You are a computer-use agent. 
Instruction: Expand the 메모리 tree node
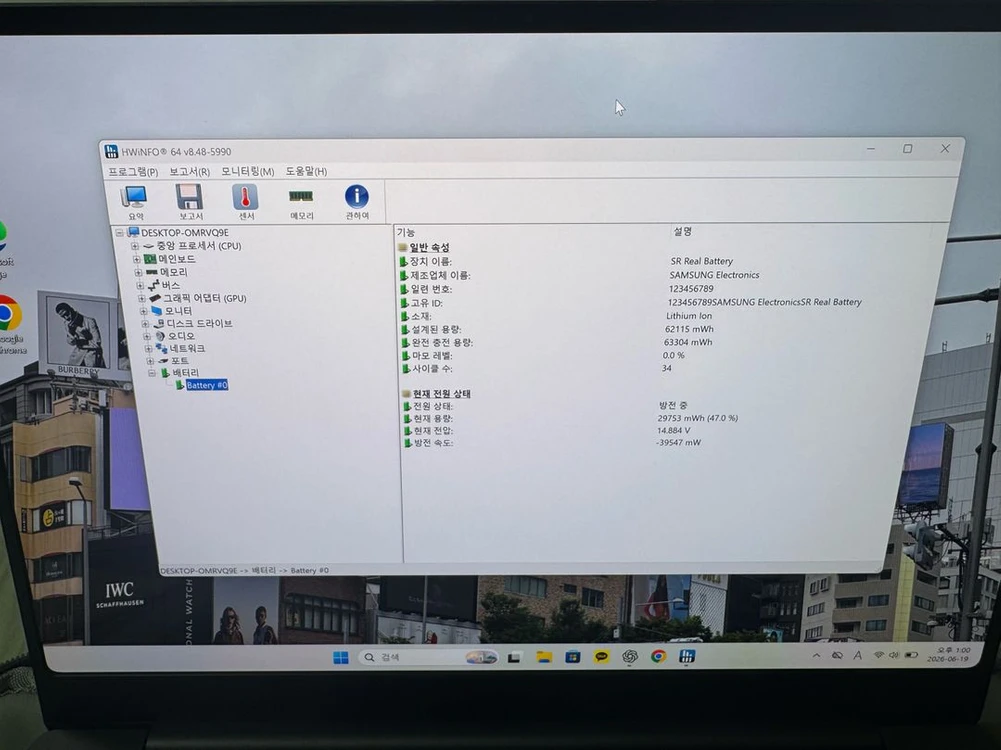tap(138, 273)
